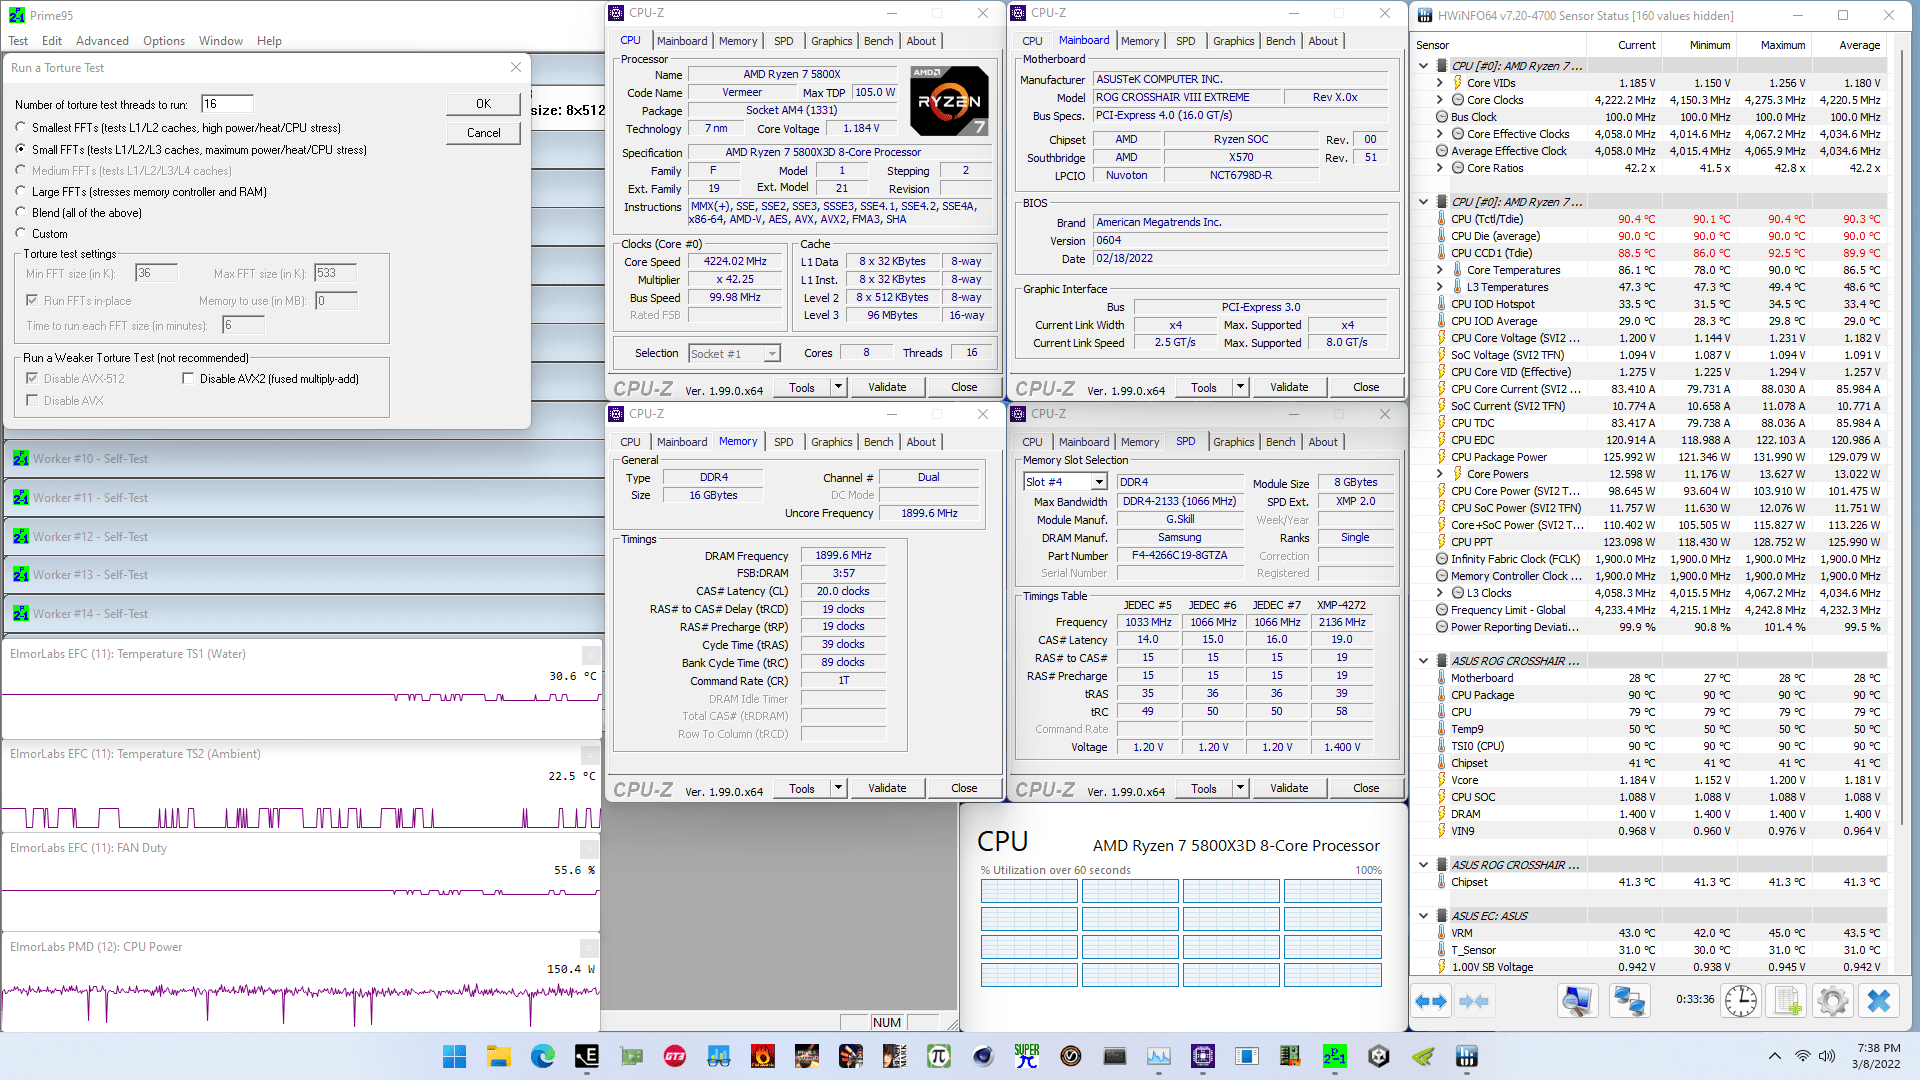Open Prime95 Test menu

point(18,41)
